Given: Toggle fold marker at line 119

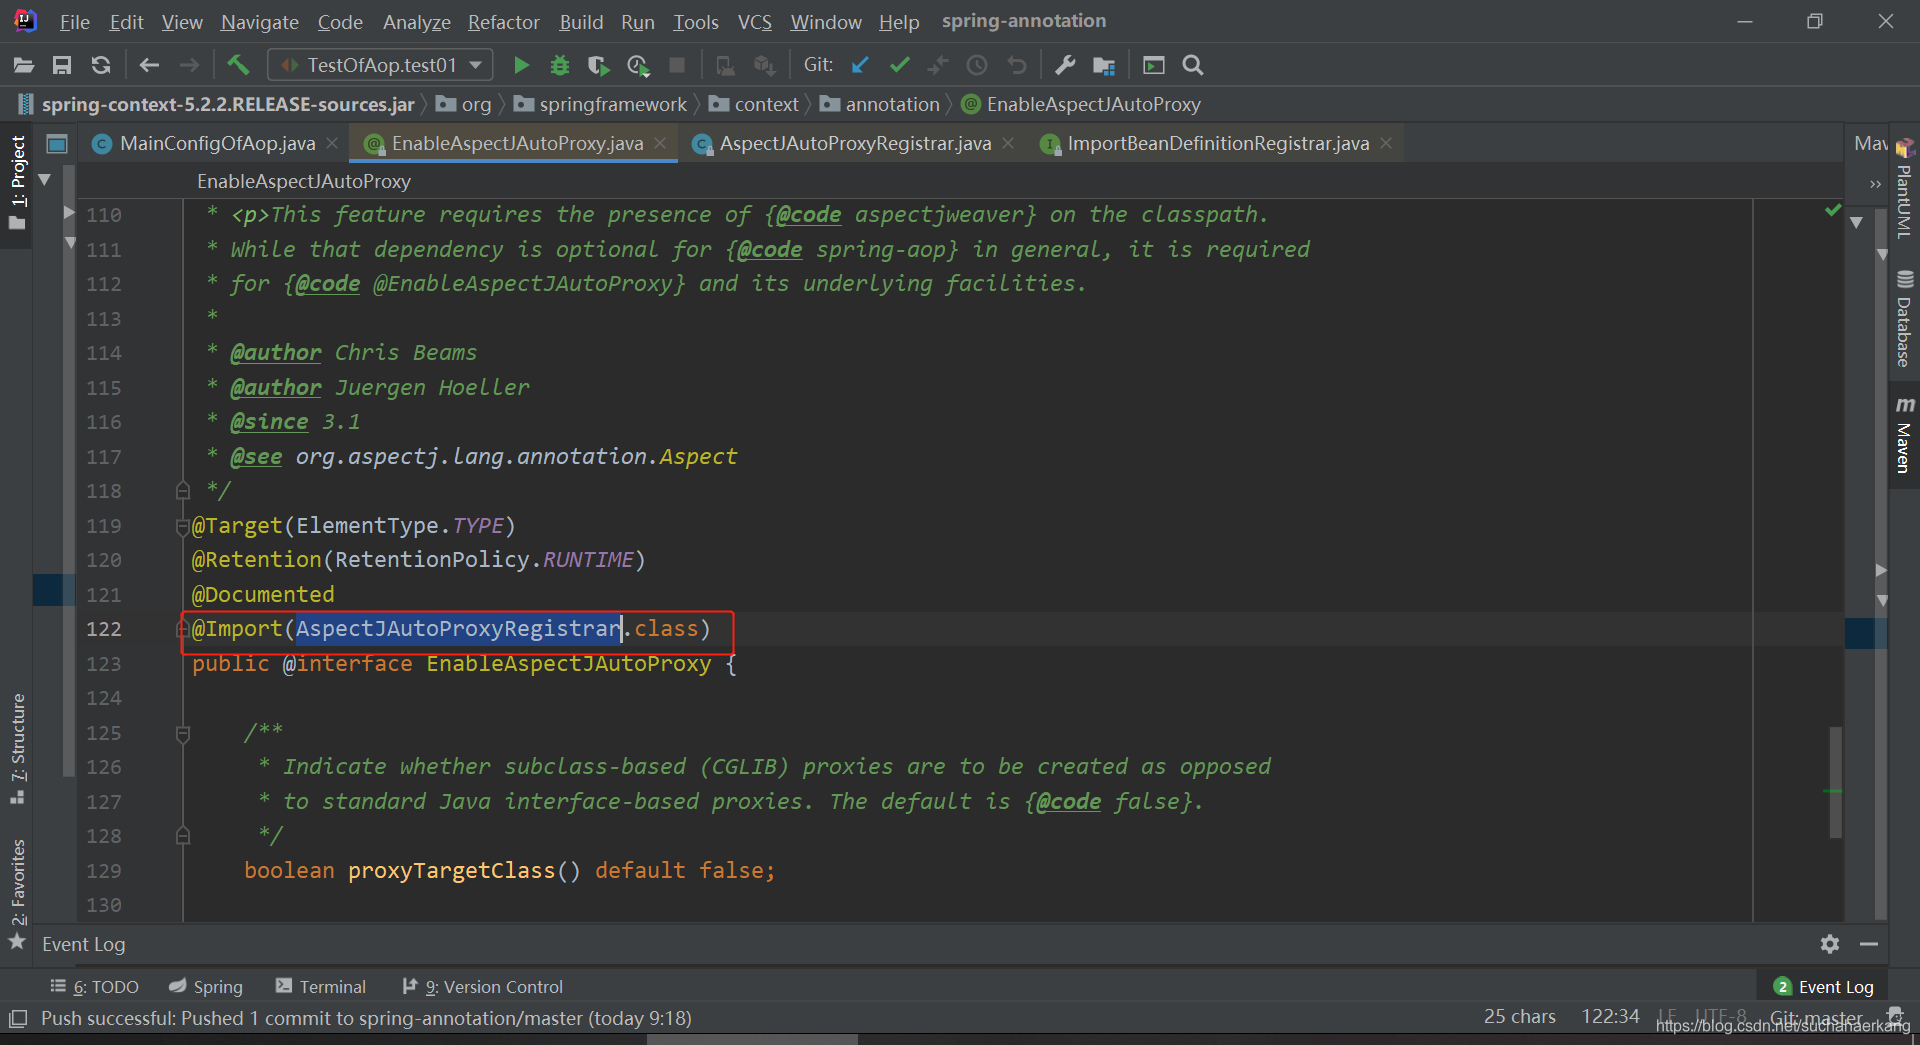Looking at the screenshot, I should (x=183, y=526).
